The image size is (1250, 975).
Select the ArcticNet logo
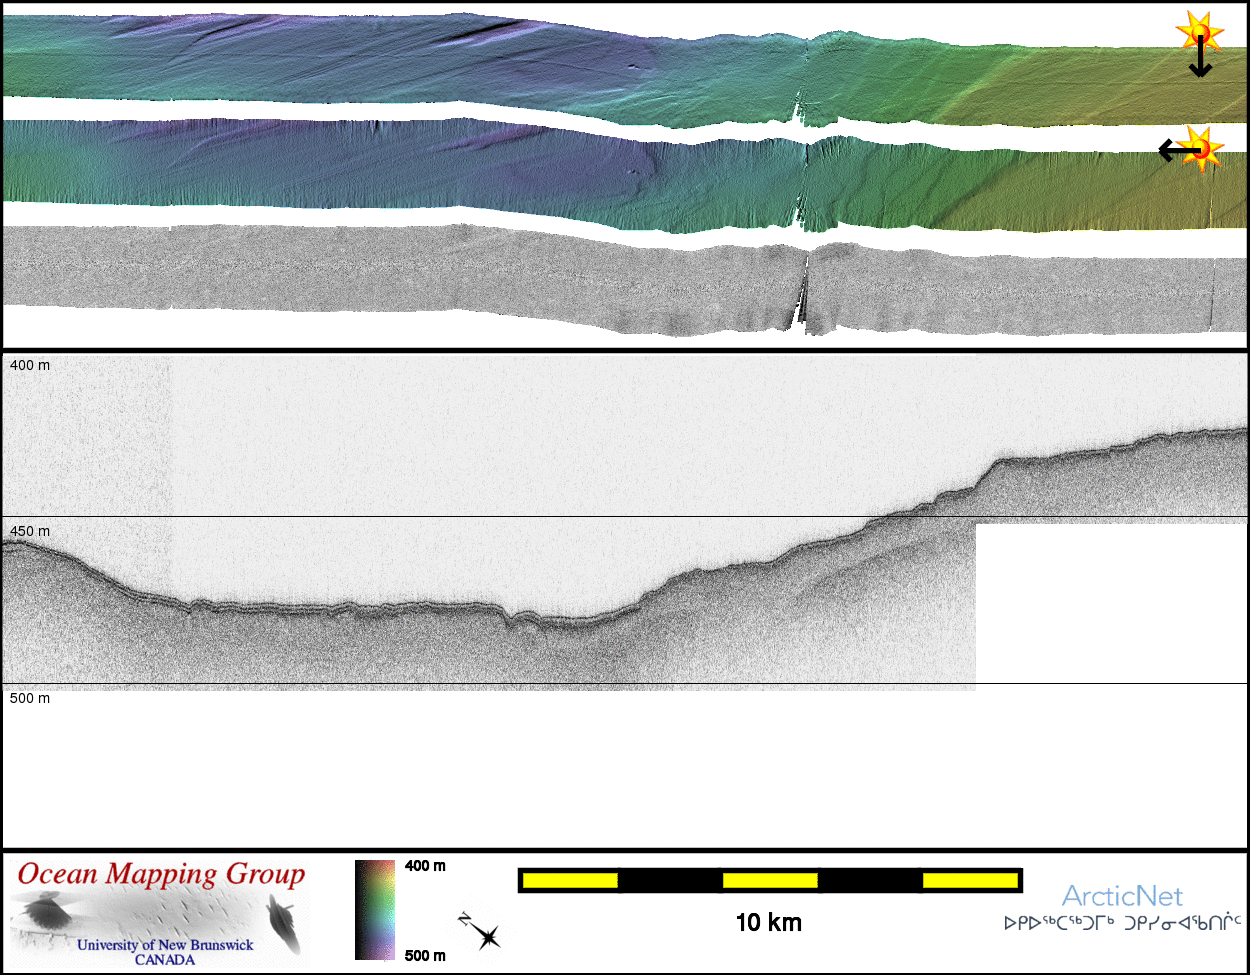point(1122,896)
